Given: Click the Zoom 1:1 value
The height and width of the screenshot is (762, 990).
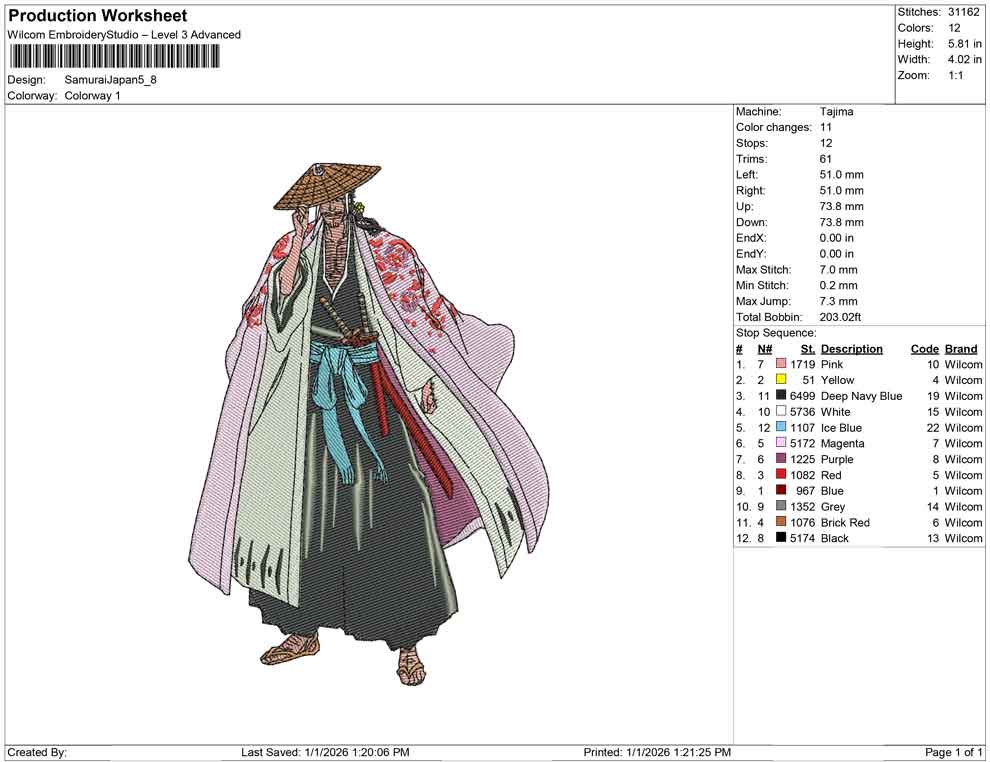Looking at the screenshot, I should click(x=956, y=74).
